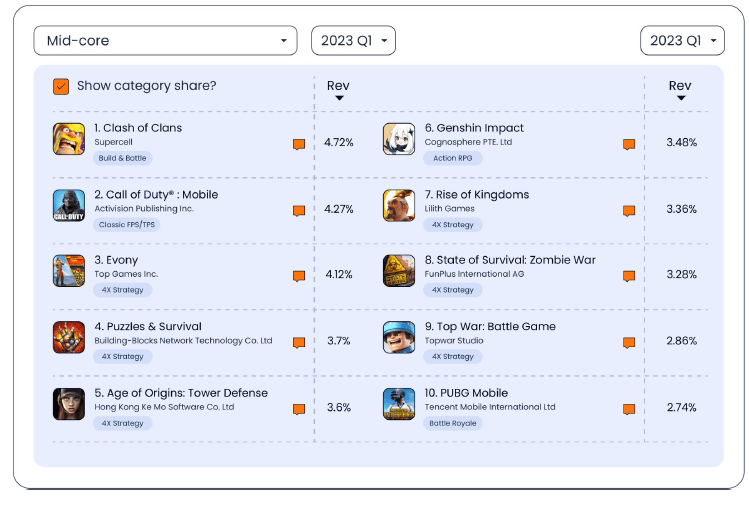749x507 pixels.
Task: Click comment icon beside Puzzles & Survival
Action: (x=299, y=342)
